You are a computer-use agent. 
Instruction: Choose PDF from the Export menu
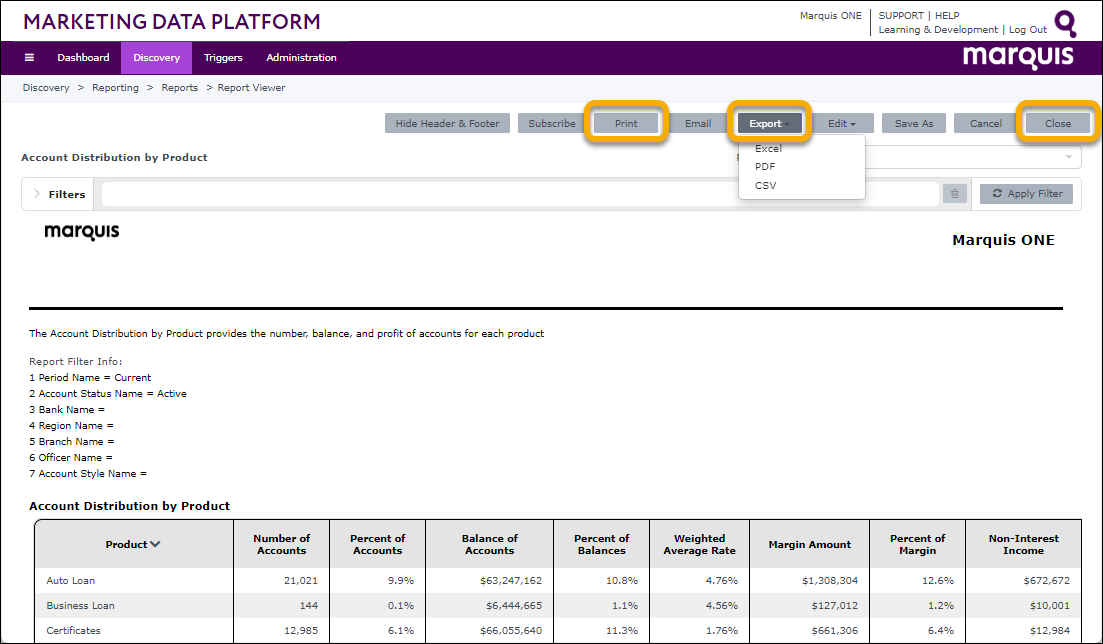click(x=765, y=167)
